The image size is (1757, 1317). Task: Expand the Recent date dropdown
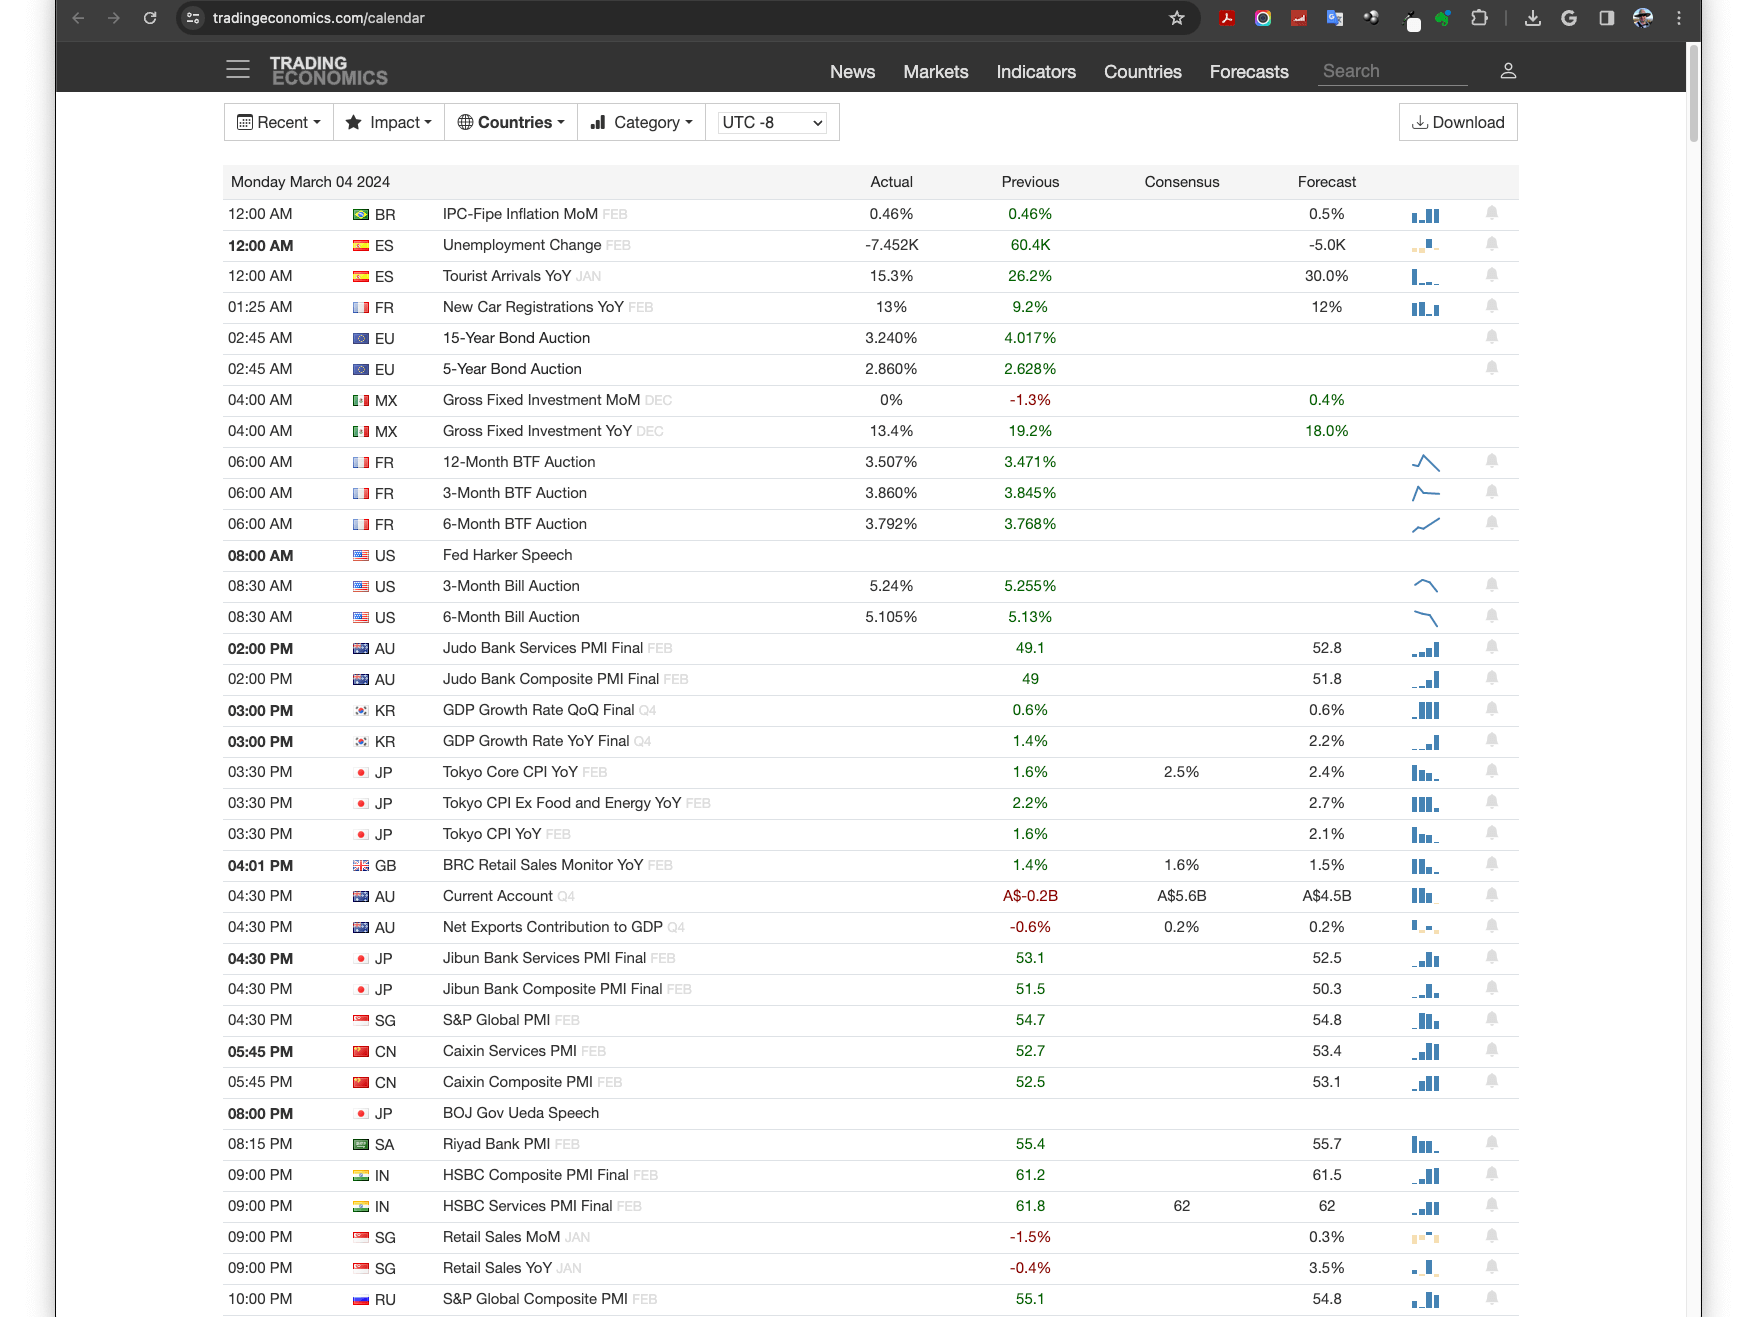pyautogui.click(x=278, y=122)
